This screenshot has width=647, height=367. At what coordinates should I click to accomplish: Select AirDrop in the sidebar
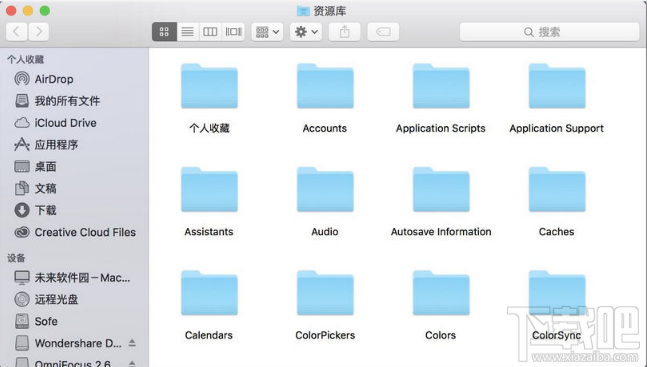(x=44, y=79)
